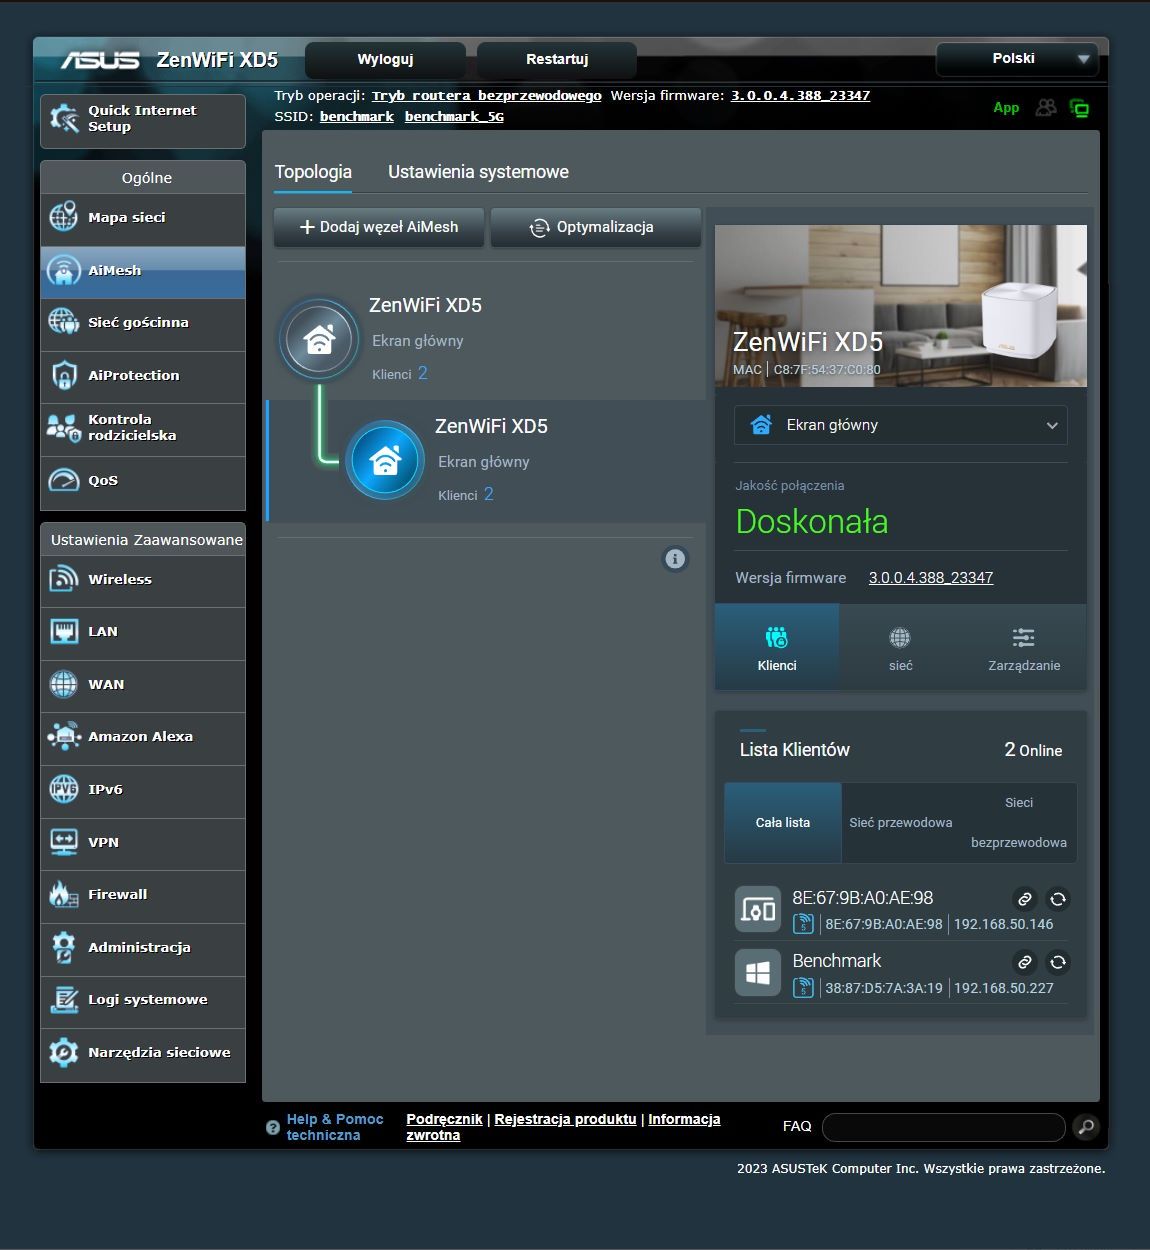The width and height of the screenshot is (1150, 1250).
Task: Click refresh icon for 8E:67:9B:A0:AE:98 client
Action: (x=1058, y=899)
